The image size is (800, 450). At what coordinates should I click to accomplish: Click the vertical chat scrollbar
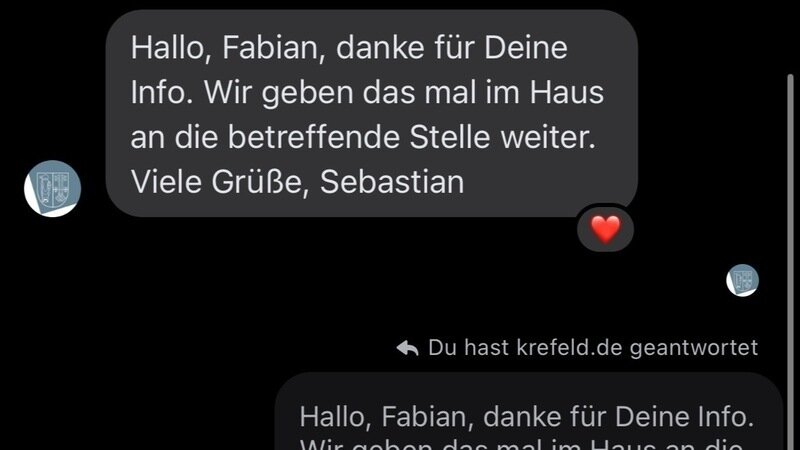click(790, 262)
